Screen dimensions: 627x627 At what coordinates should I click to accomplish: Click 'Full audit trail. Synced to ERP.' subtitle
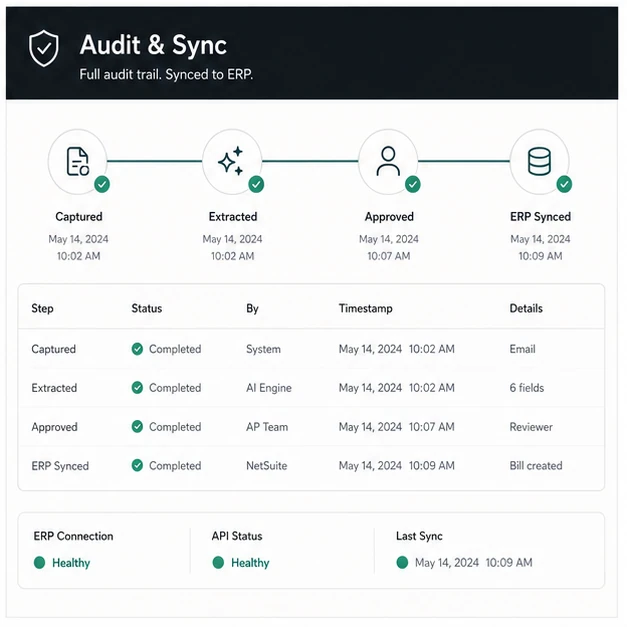166,74
